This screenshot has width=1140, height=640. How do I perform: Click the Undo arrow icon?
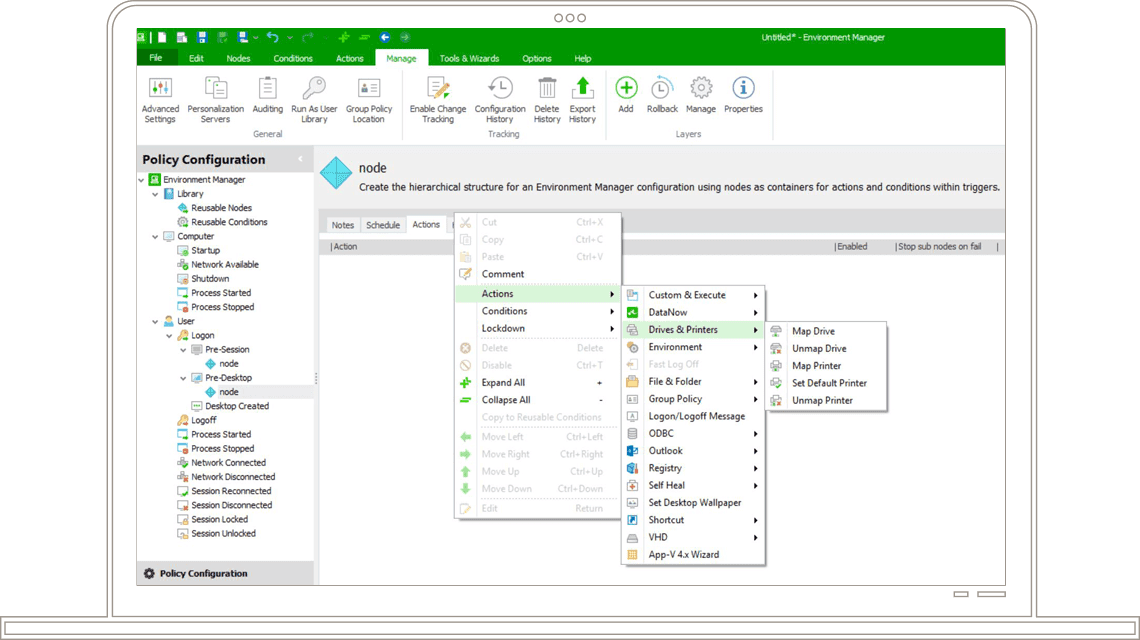click(273, 37)
